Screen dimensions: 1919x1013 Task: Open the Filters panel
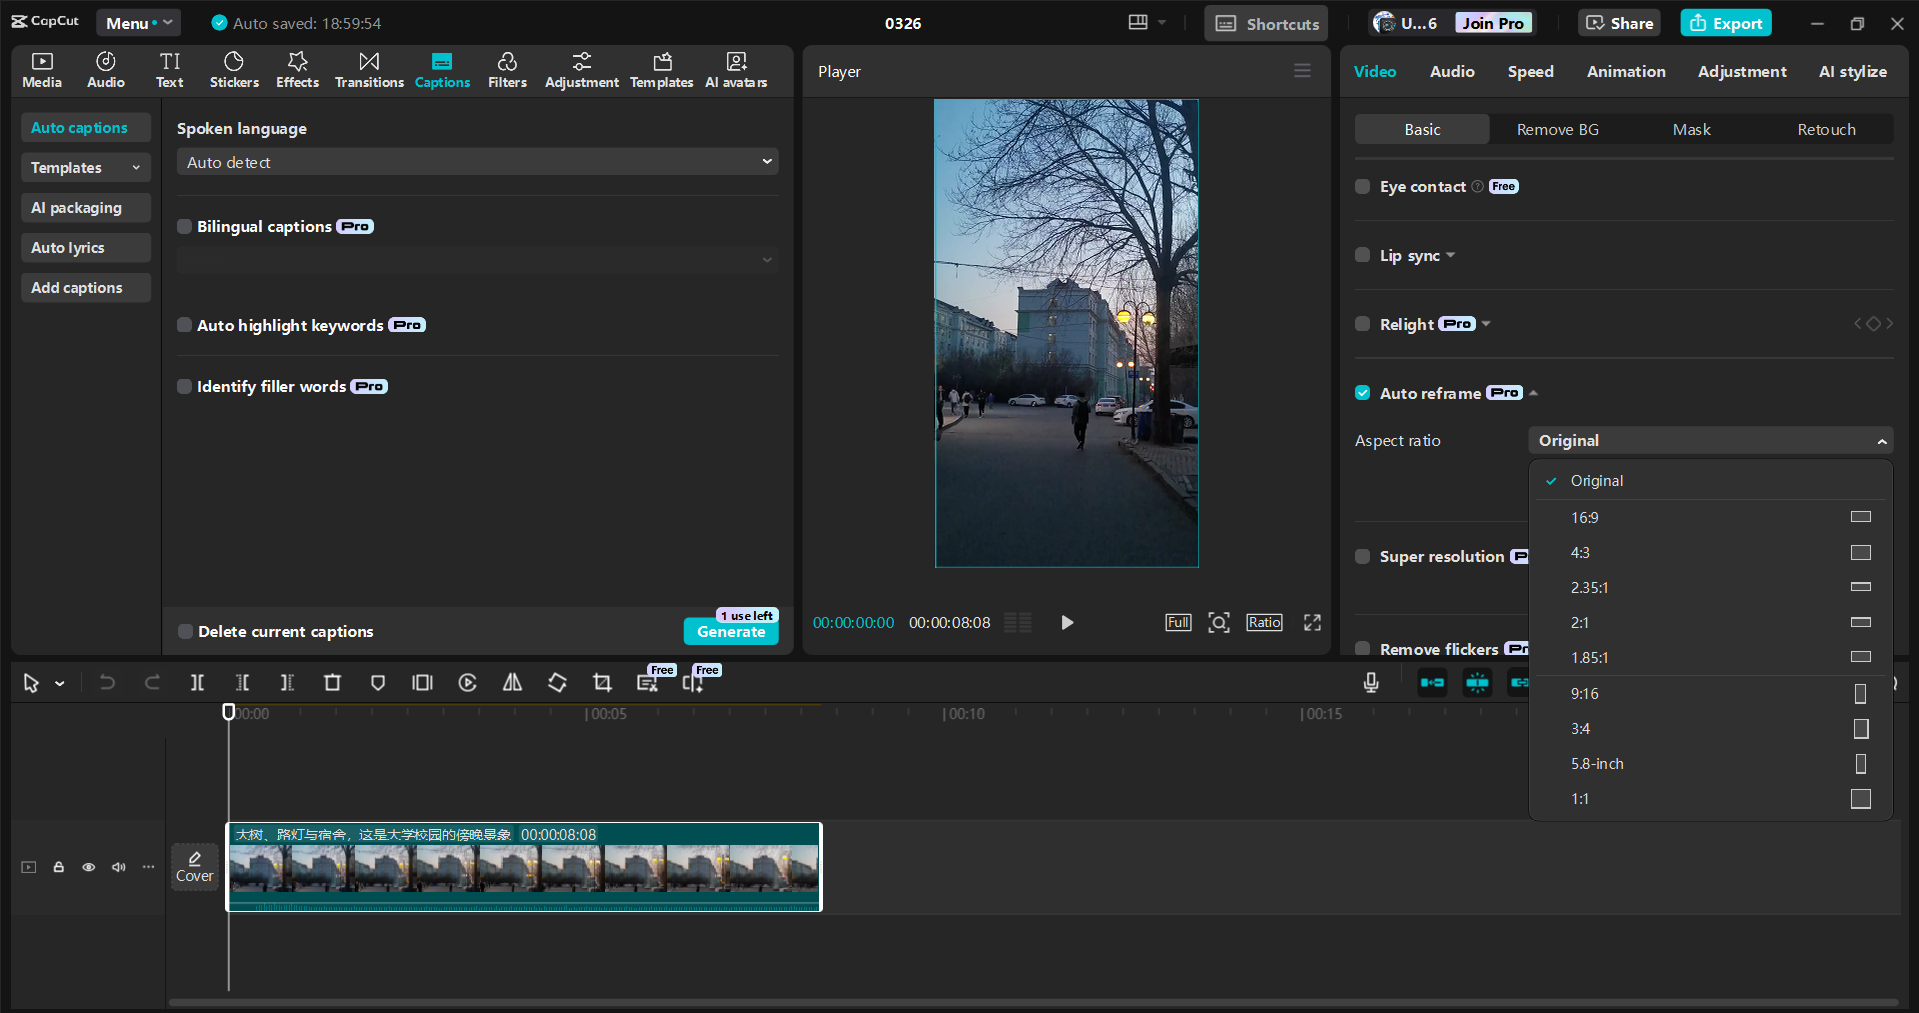[507, 69]
